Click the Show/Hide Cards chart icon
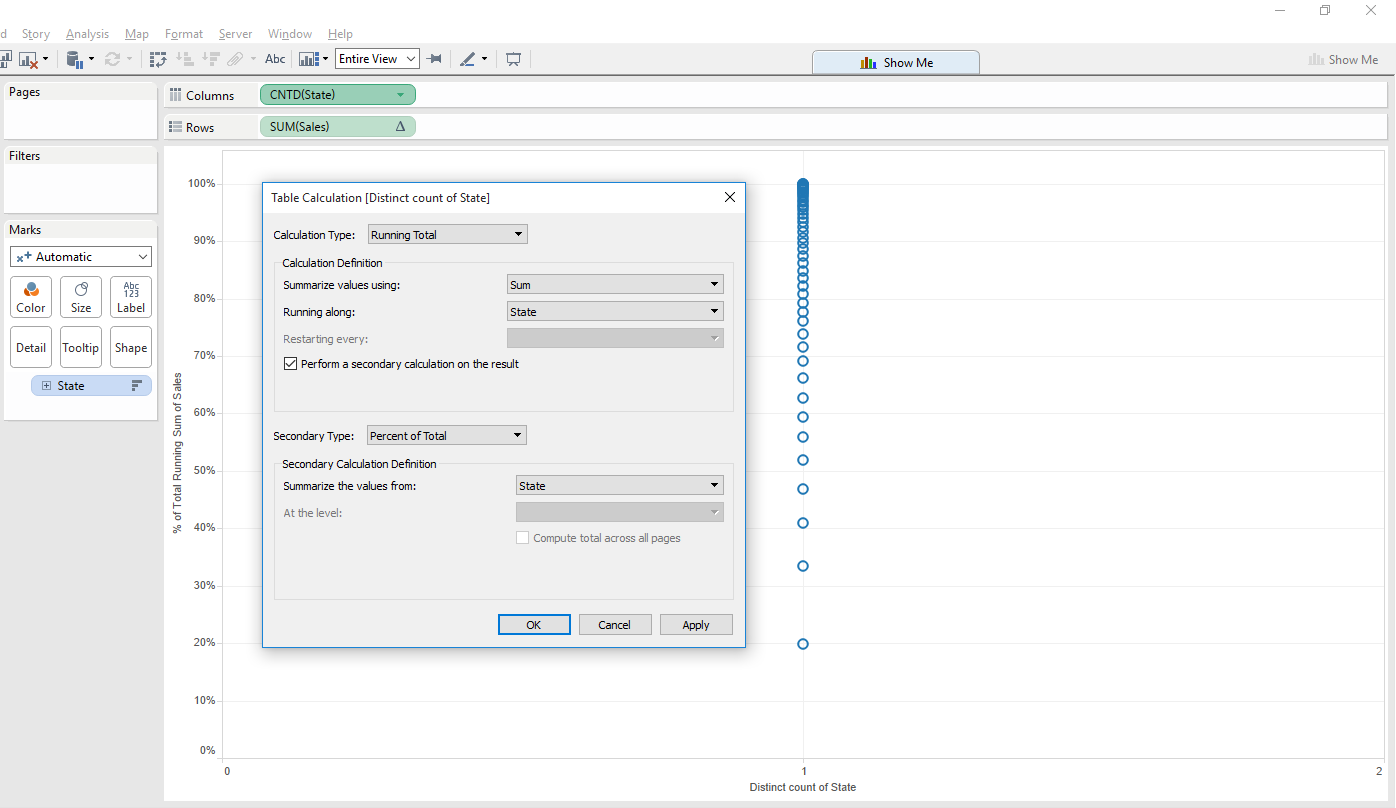Viewport: 1396px width, 808px height. [309, 59]
